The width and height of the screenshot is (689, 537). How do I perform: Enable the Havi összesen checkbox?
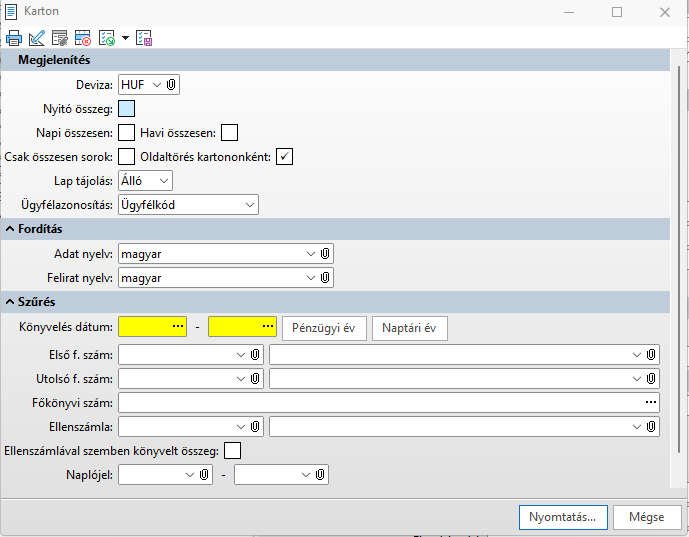(229, 132)
